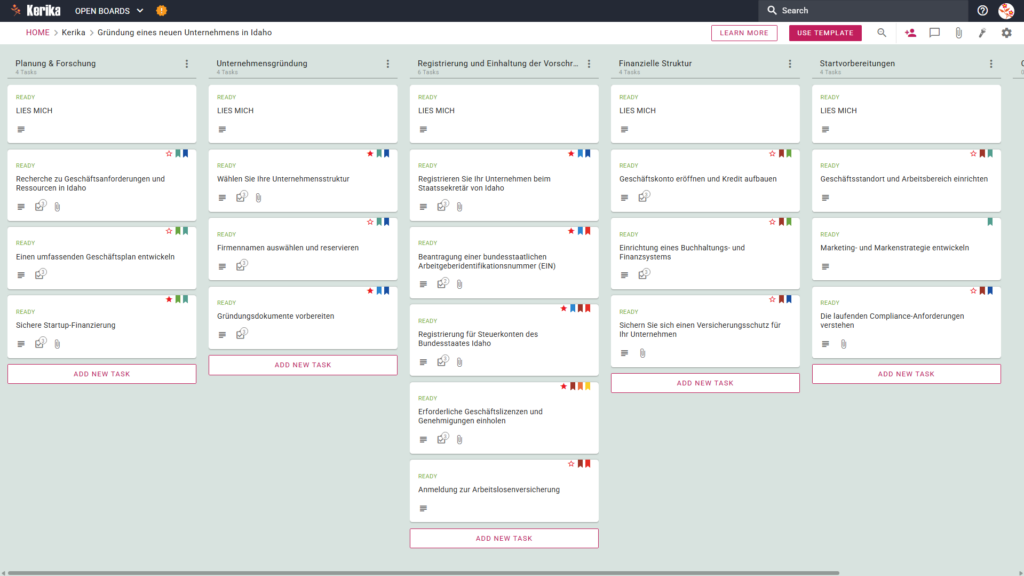Open checklist icon on Gründungsdokumente vorbereiten card
Screen dimensions: 1024x576
tap(242, 334)
